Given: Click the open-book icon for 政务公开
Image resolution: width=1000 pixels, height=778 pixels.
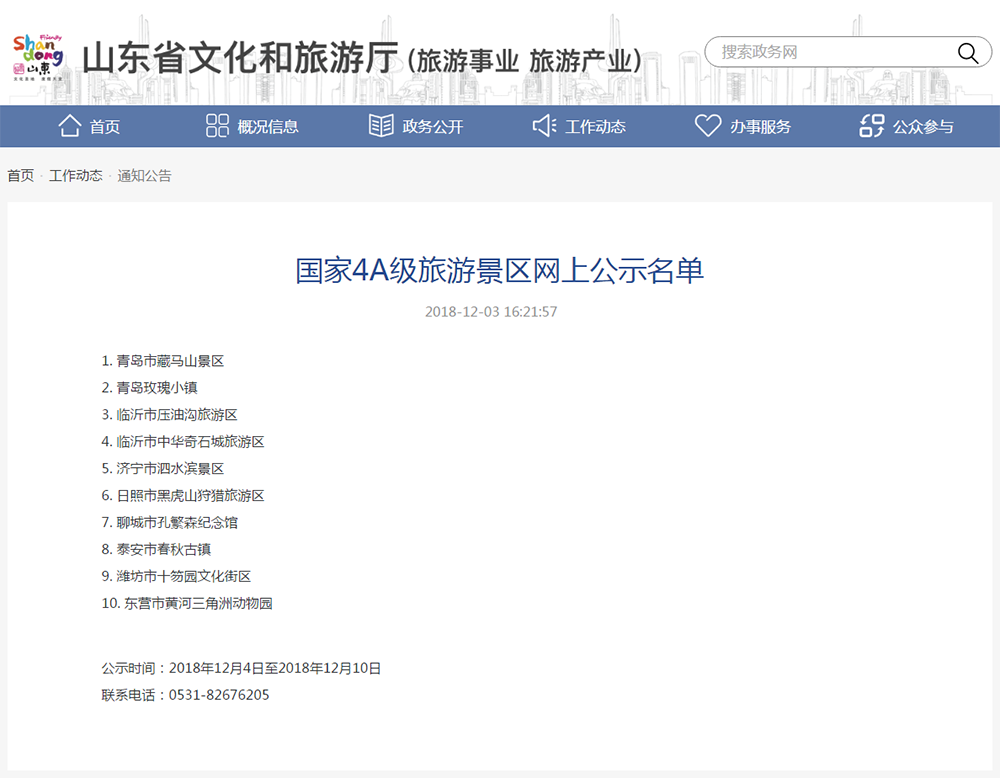Looking at the screenshot, I should [x=381, y=126].
